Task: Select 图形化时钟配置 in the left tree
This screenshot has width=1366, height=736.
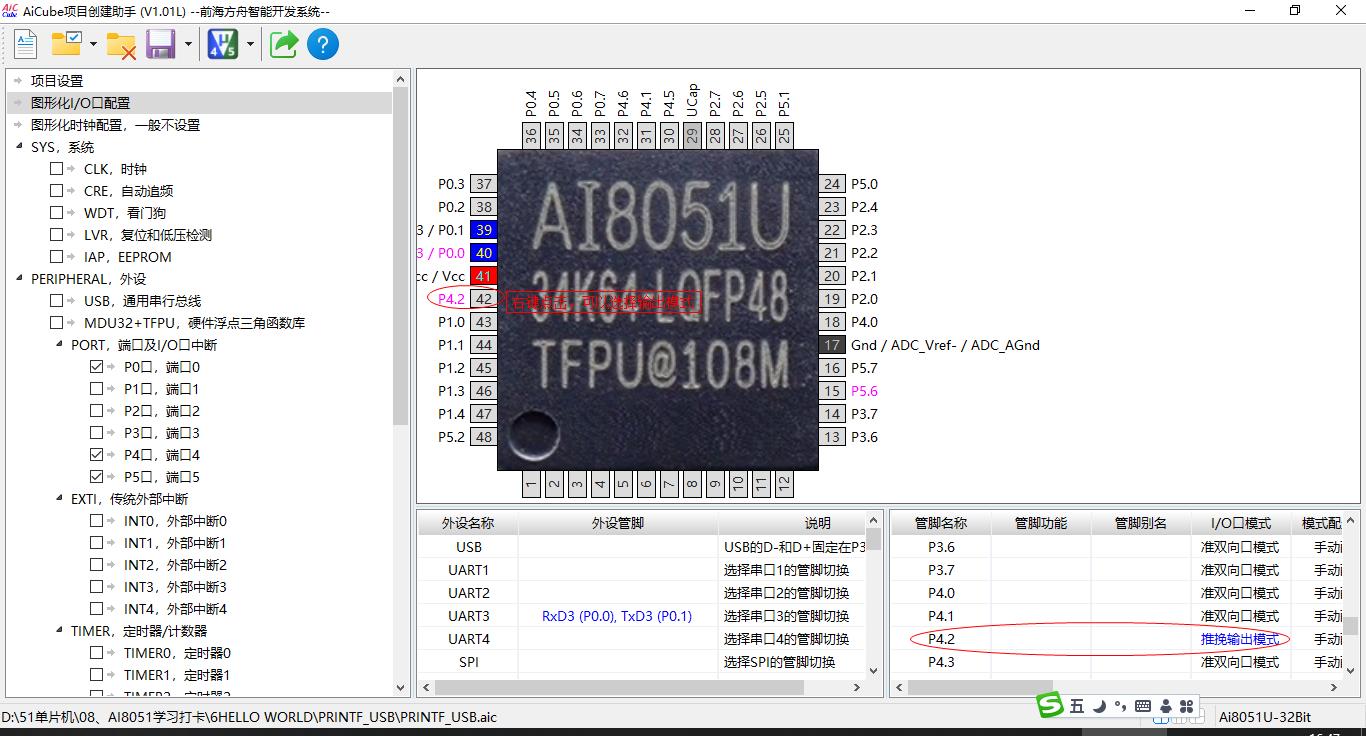Action: [x=115, y=125]
